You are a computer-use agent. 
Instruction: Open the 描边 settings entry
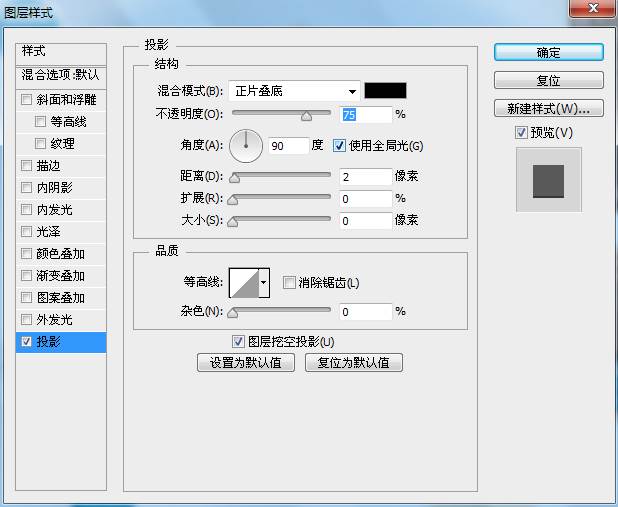48,166
